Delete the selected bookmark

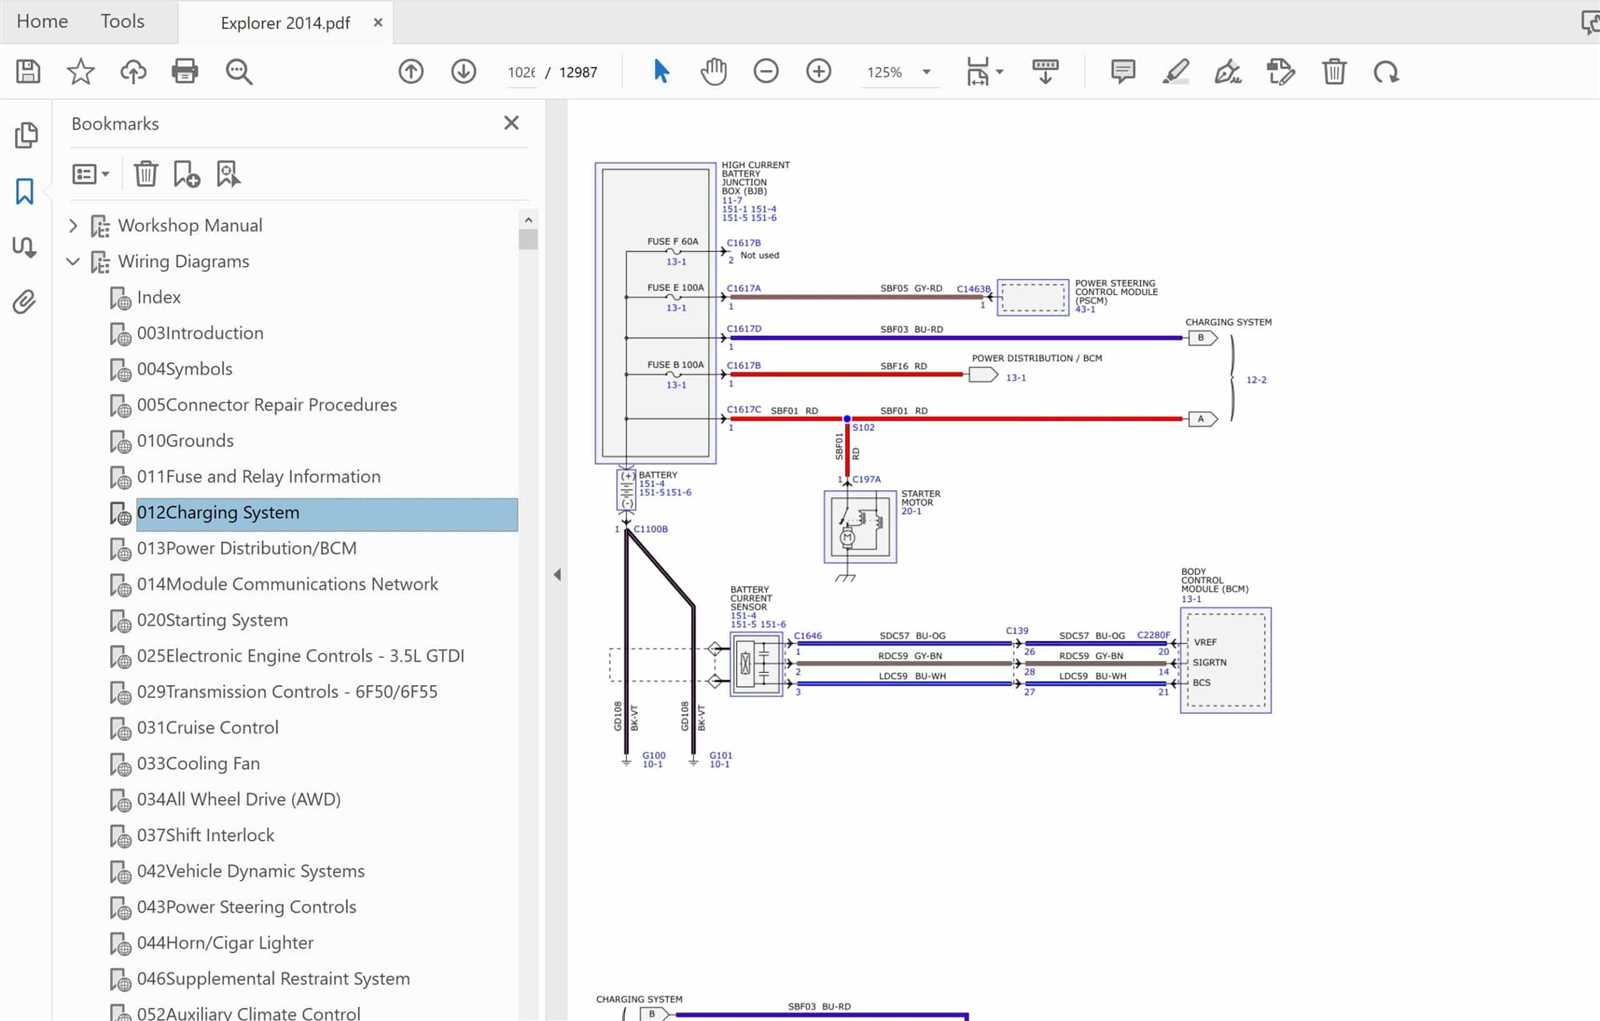pyautogui.click(x=146, y=174)
